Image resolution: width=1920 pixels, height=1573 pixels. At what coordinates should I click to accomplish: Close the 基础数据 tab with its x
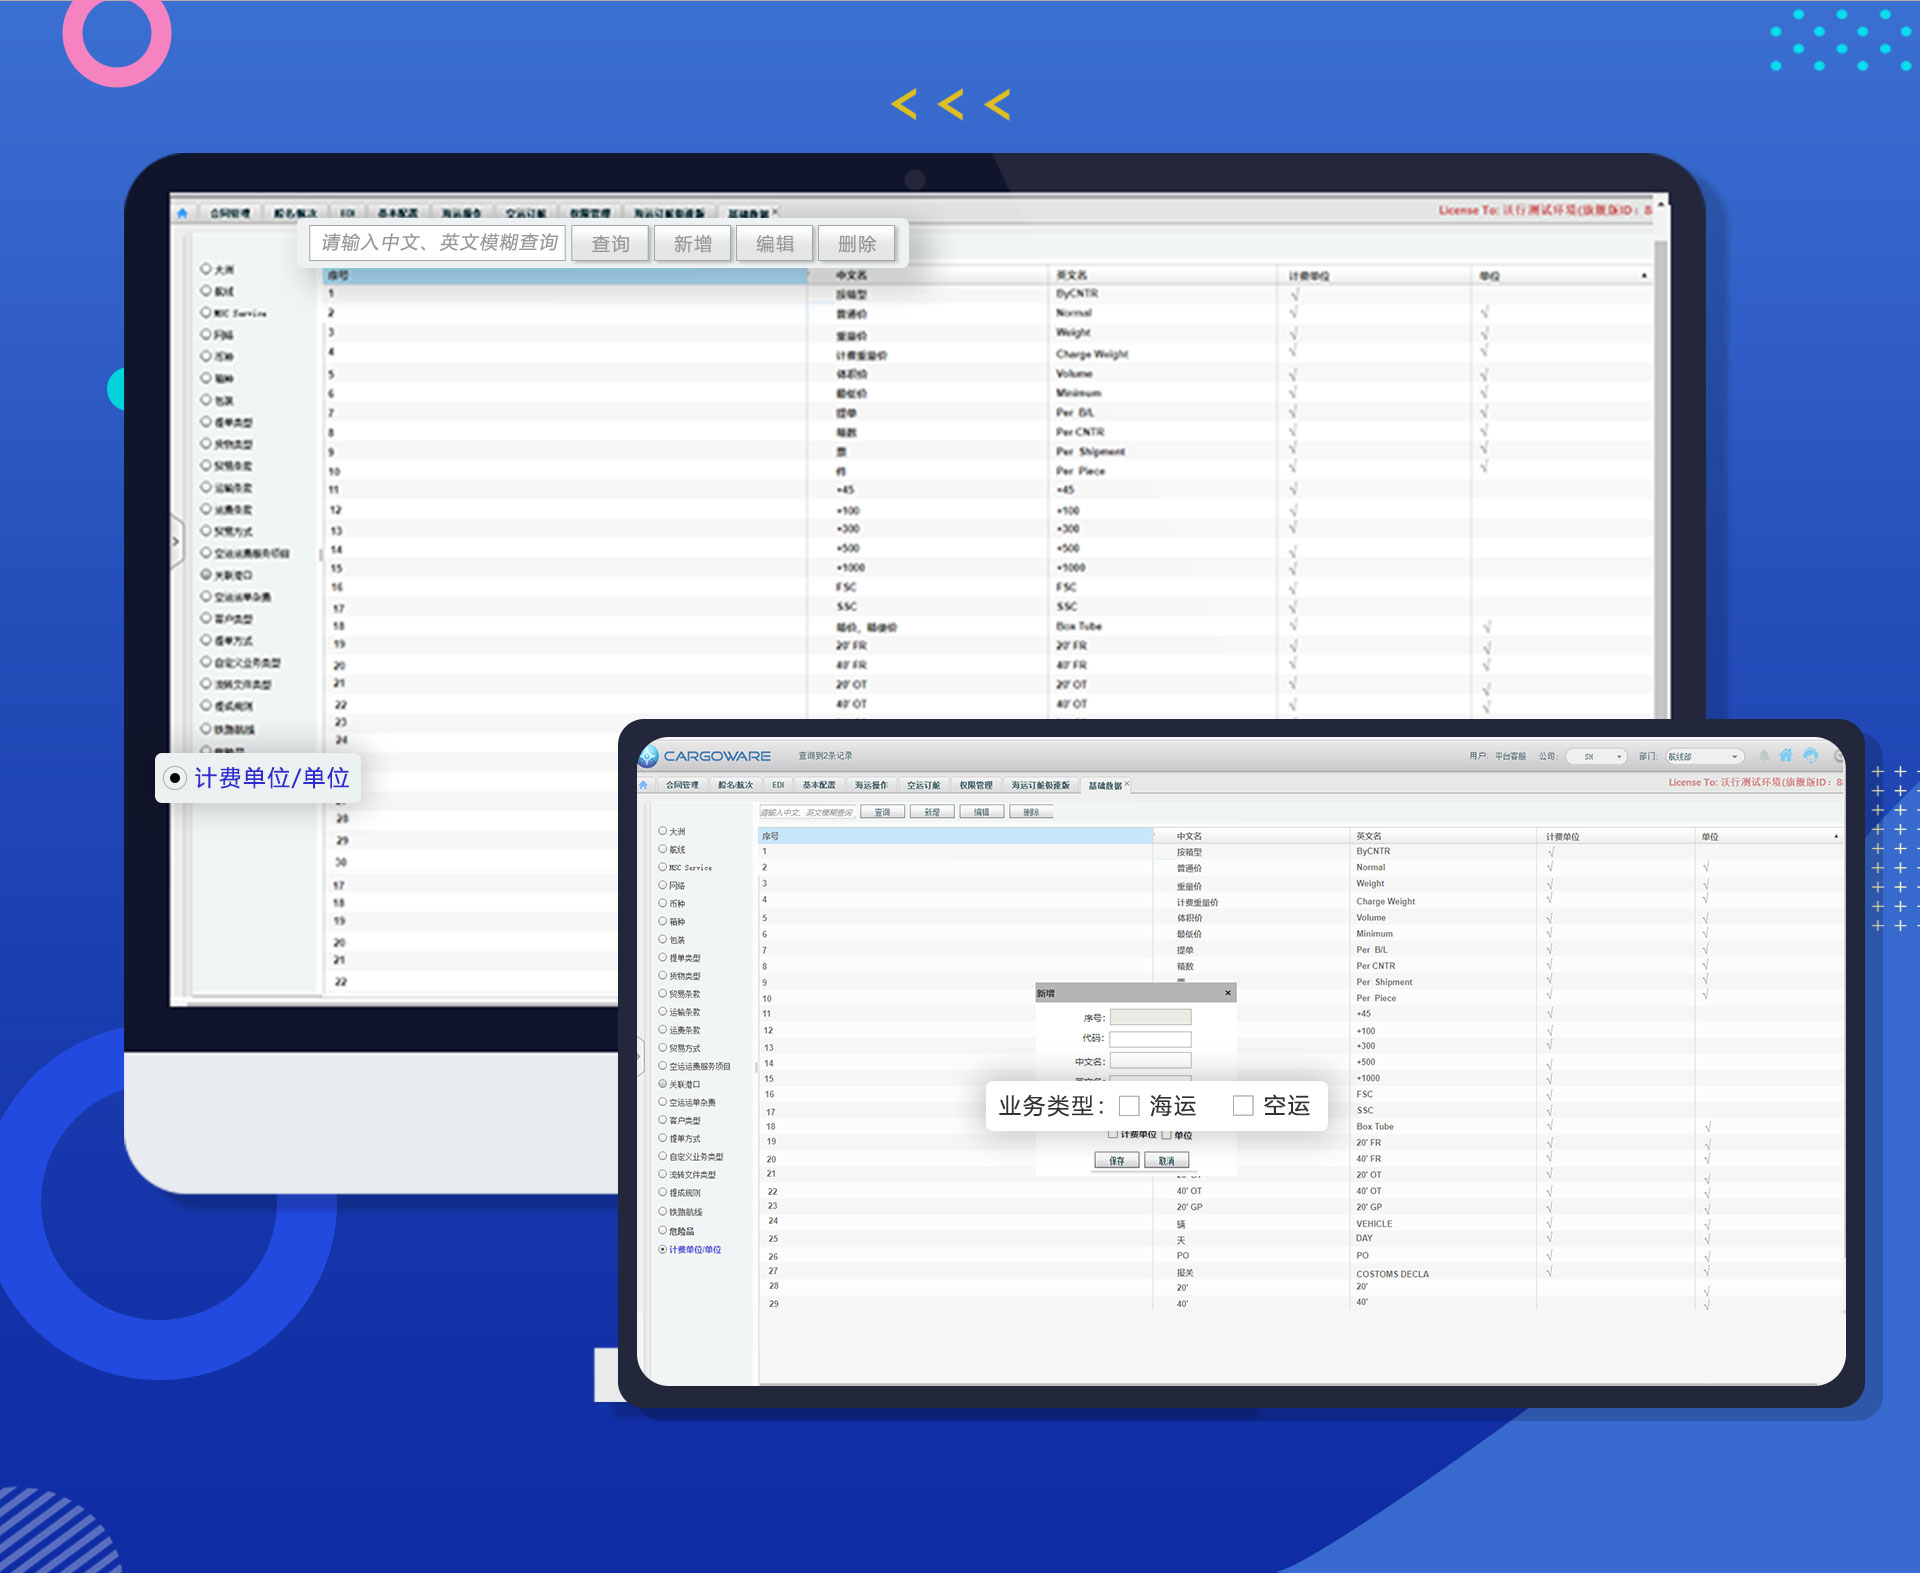(1127, 783)
